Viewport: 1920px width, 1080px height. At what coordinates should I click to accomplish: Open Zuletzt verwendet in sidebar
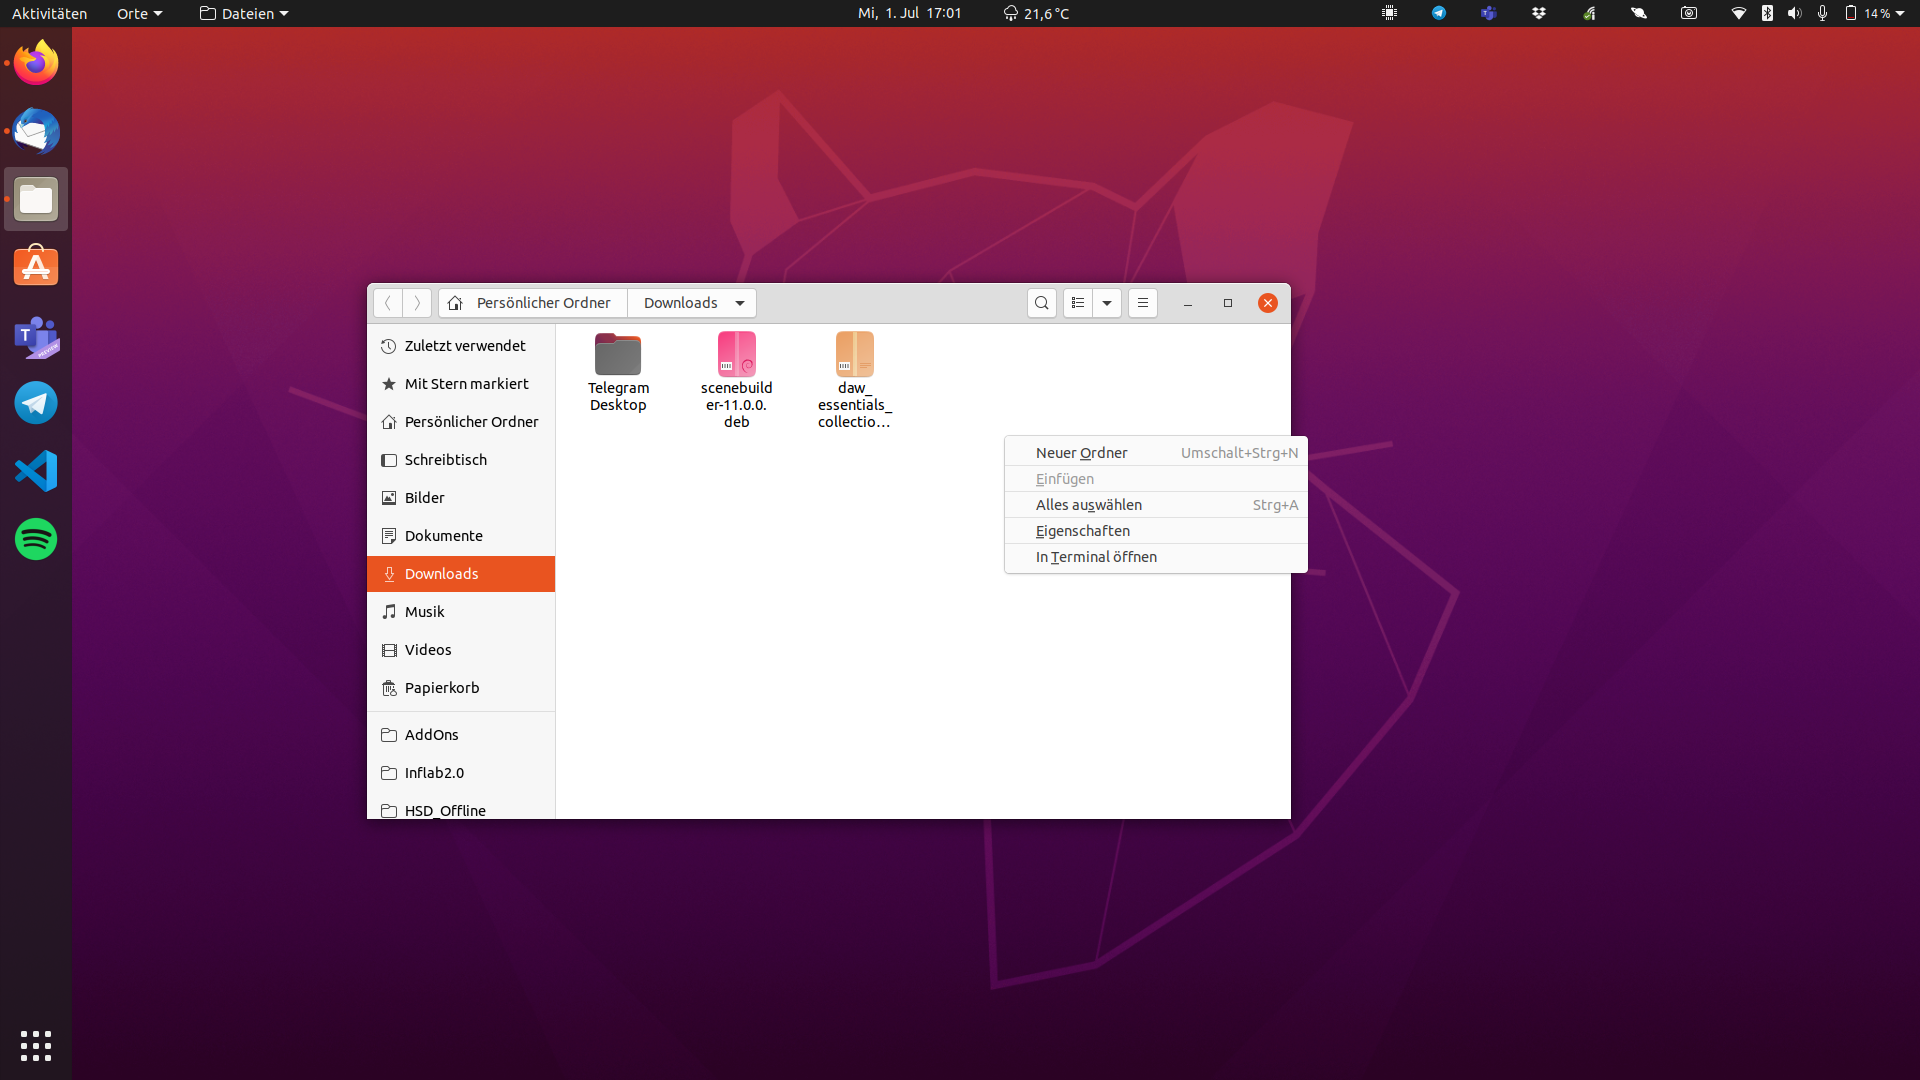[465, 346]
